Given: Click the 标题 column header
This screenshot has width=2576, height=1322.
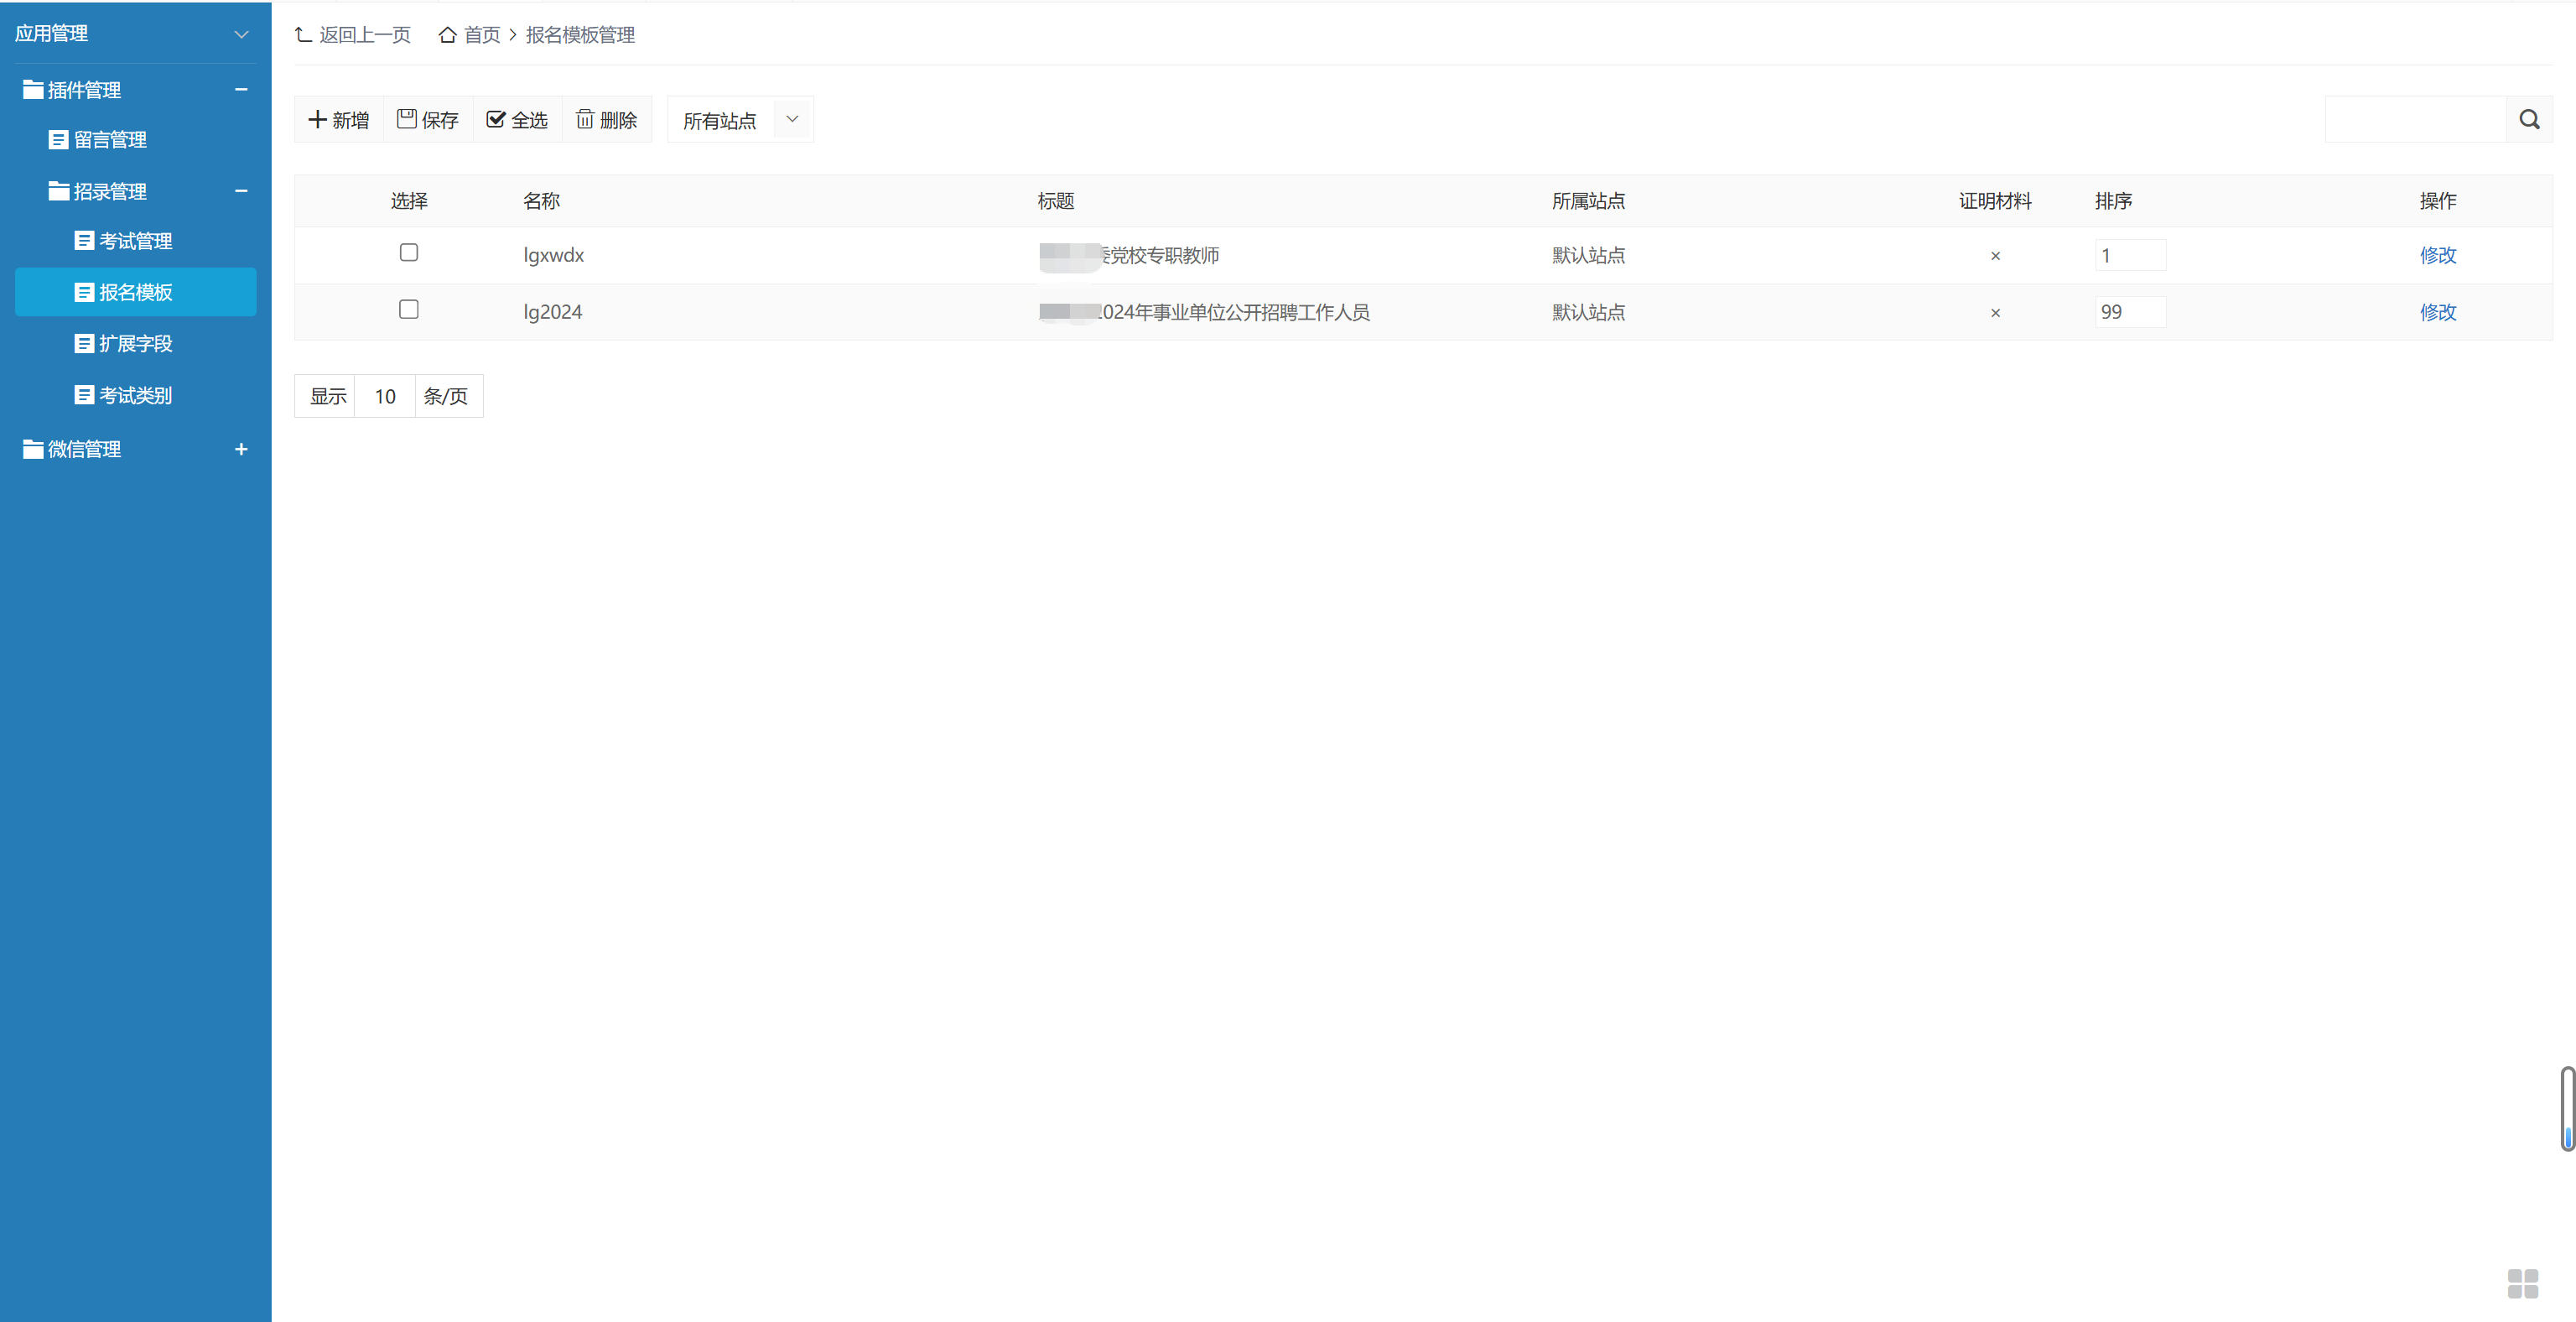Looking at the screenshot, I should pos(1055,201).
